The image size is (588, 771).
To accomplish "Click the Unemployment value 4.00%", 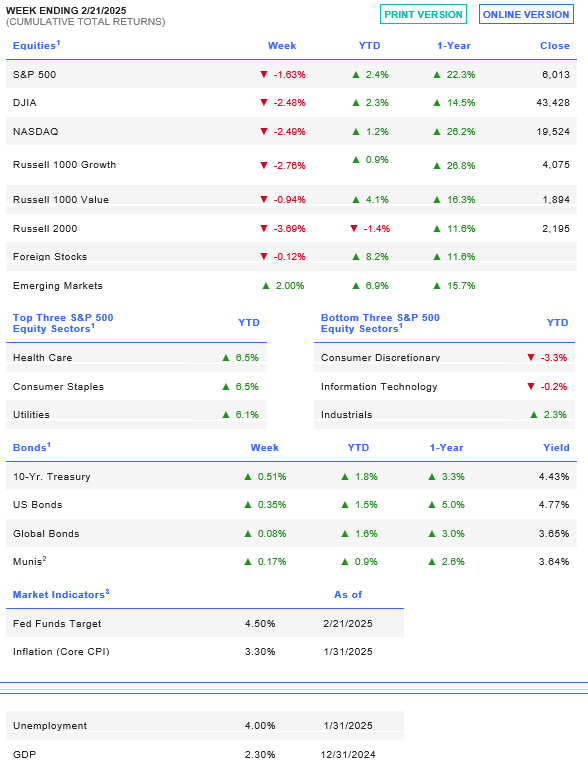I will pyautogui.click(x=260, y=725).
